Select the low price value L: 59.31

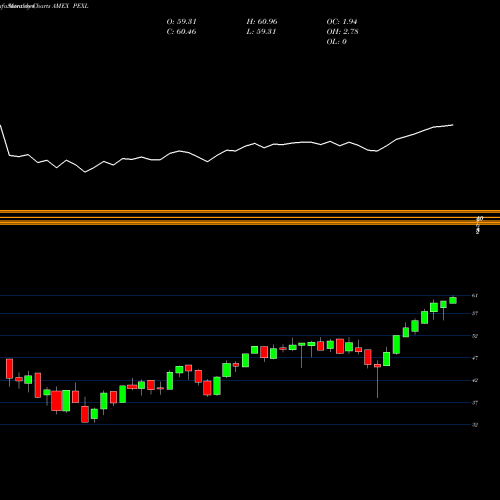(261, 32)
